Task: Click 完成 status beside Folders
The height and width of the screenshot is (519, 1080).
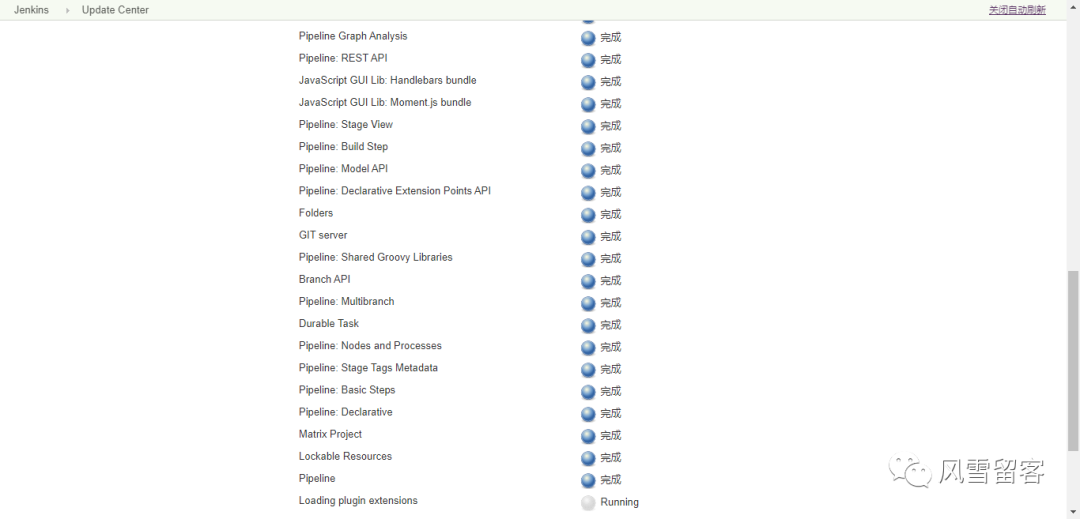Action: point(611,215)
